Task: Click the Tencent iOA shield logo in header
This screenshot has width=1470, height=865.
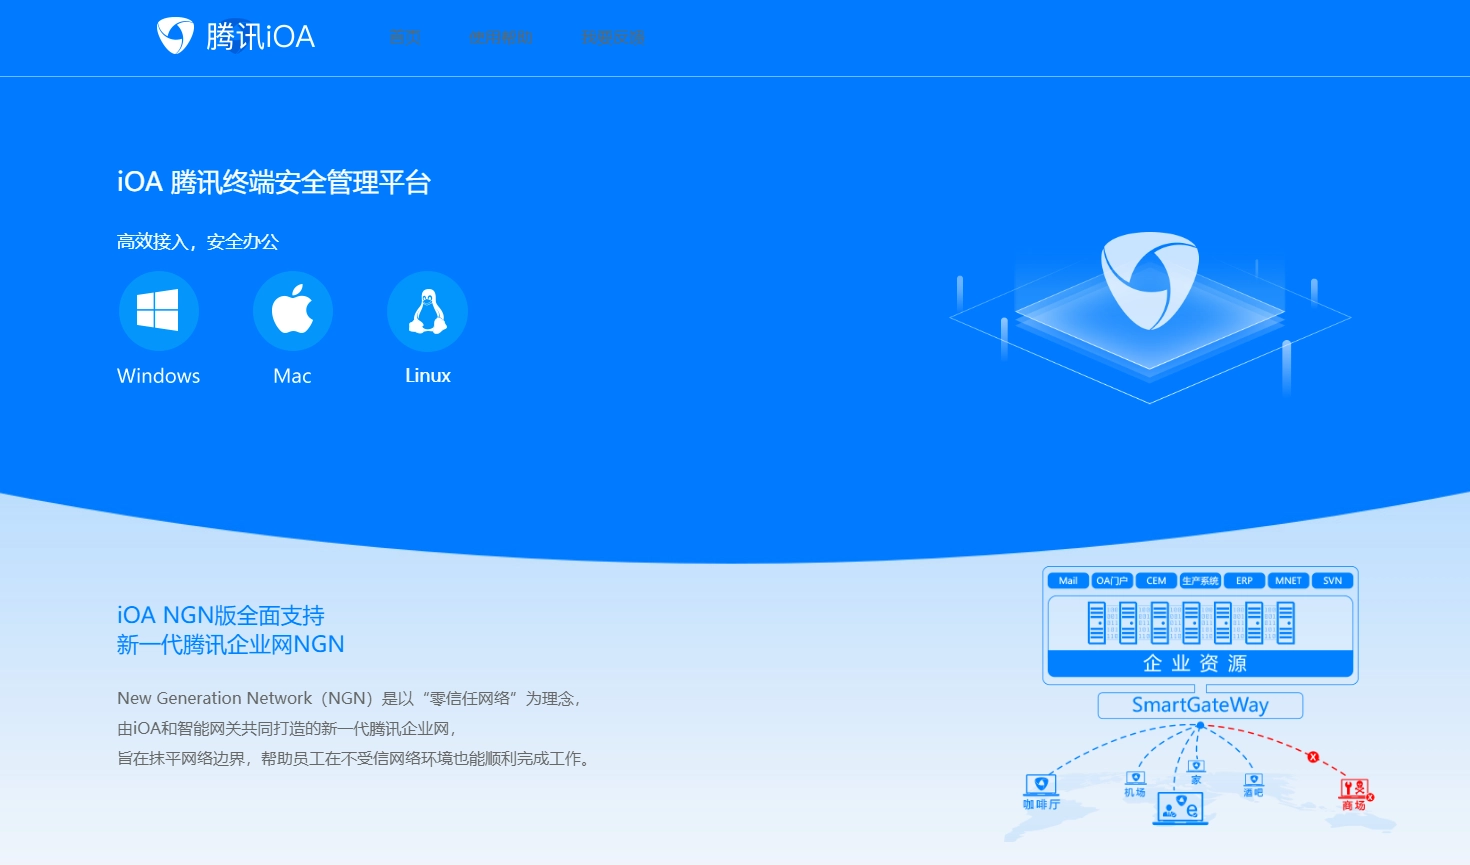Action: tap(176, 36)
